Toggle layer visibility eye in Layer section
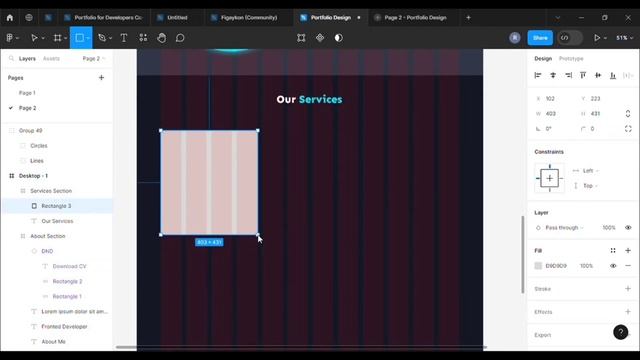Screen dimensions: 640x360 (x=628, y=228)
